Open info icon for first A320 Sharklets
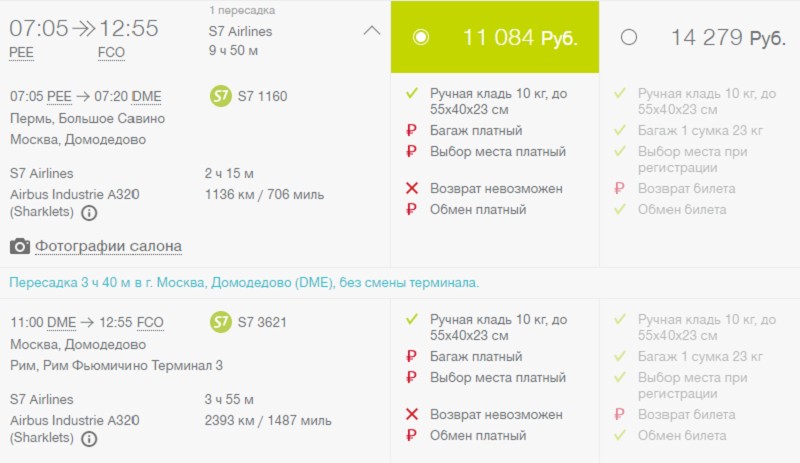800x463 pixels. pos(89,213)
